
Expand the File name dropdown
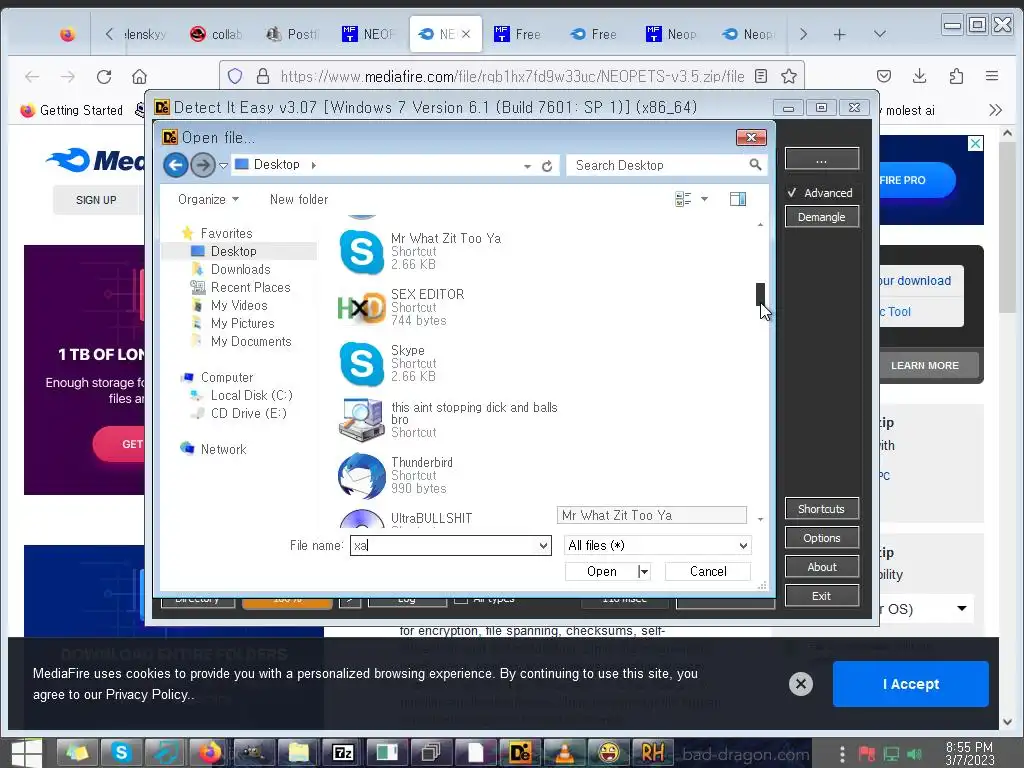click(543, 545)
